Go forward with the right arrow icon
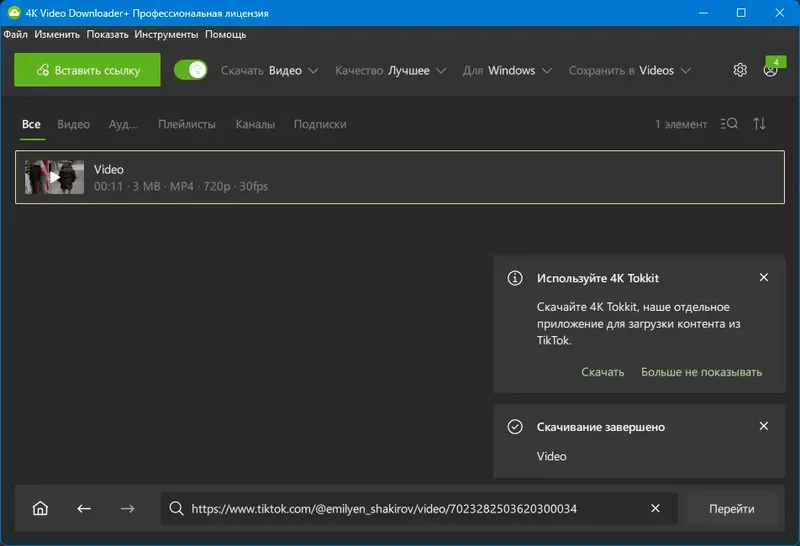800x546 pixels. (128, 508)
